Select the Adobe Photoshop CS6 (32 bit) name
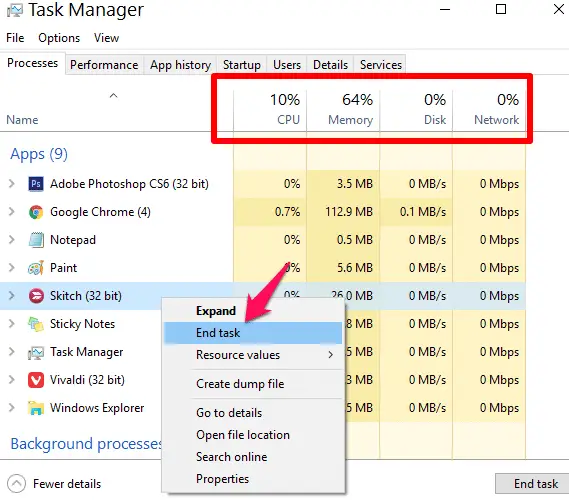Viewport: 569px width, 502px height. pos(129,184)
